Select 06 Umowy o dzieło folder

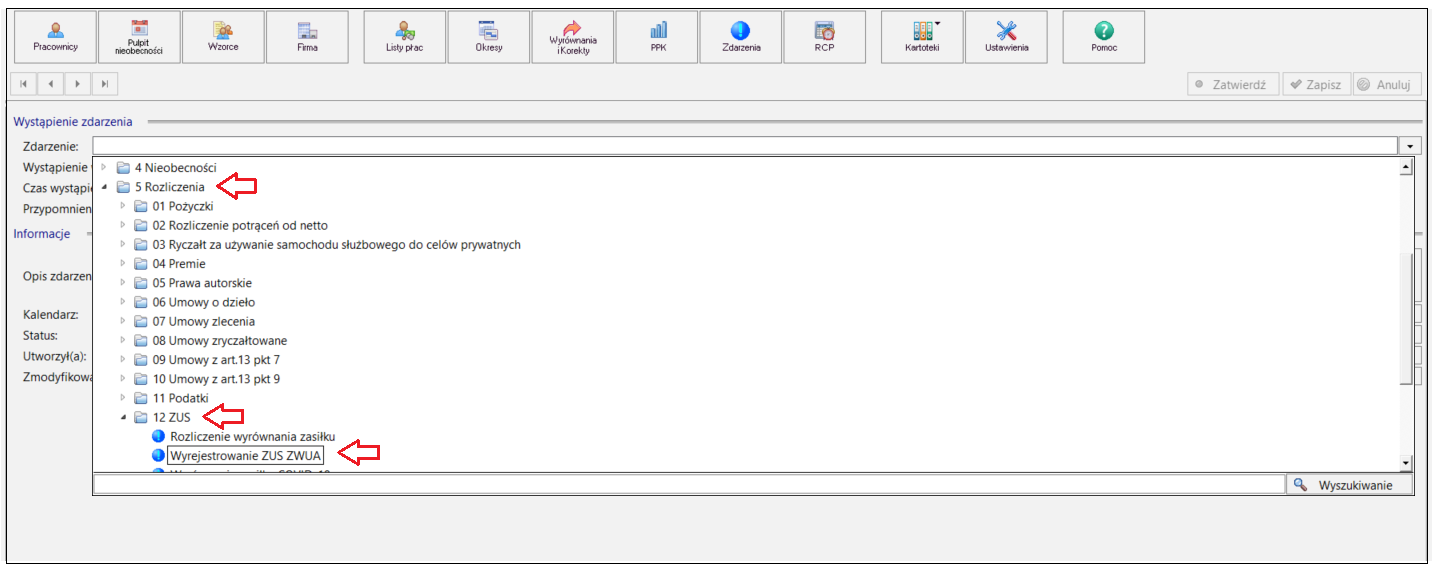204,302
